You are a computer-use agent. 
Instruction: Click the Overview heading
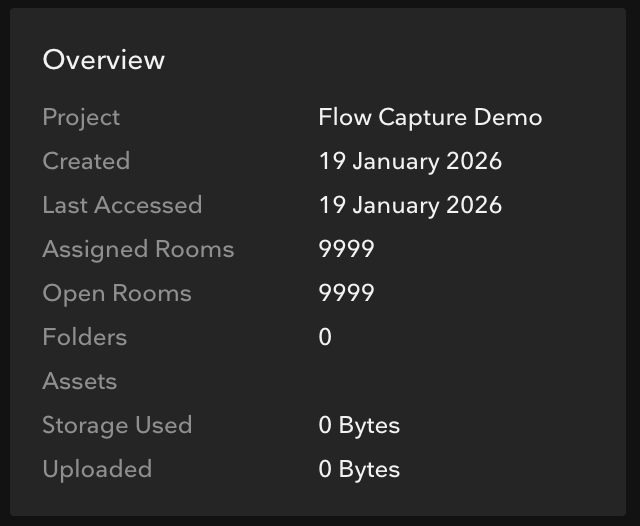point(104,60)
